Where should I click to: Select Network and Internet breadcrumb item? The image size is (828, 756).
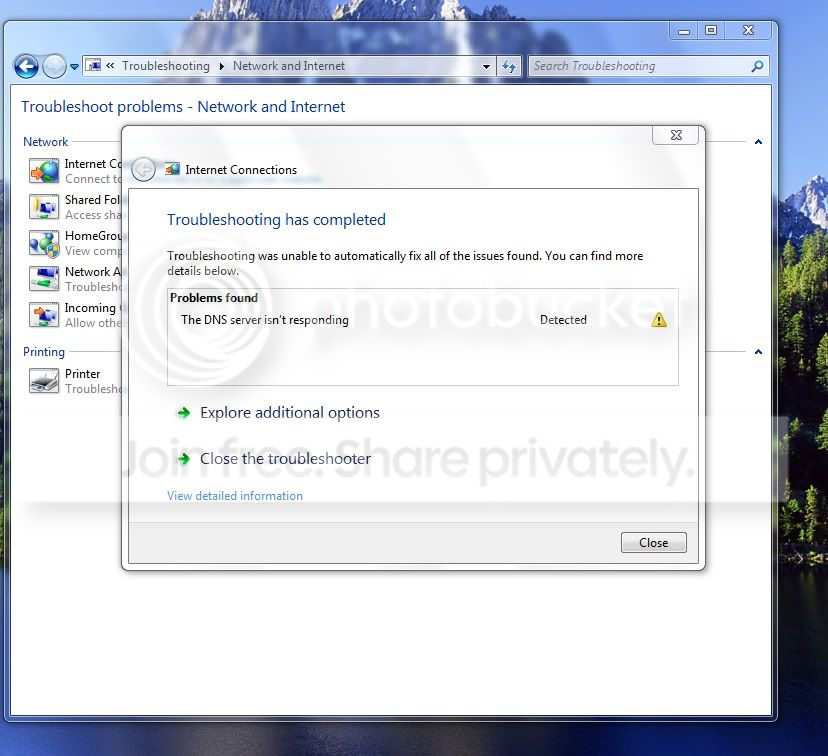289,66
